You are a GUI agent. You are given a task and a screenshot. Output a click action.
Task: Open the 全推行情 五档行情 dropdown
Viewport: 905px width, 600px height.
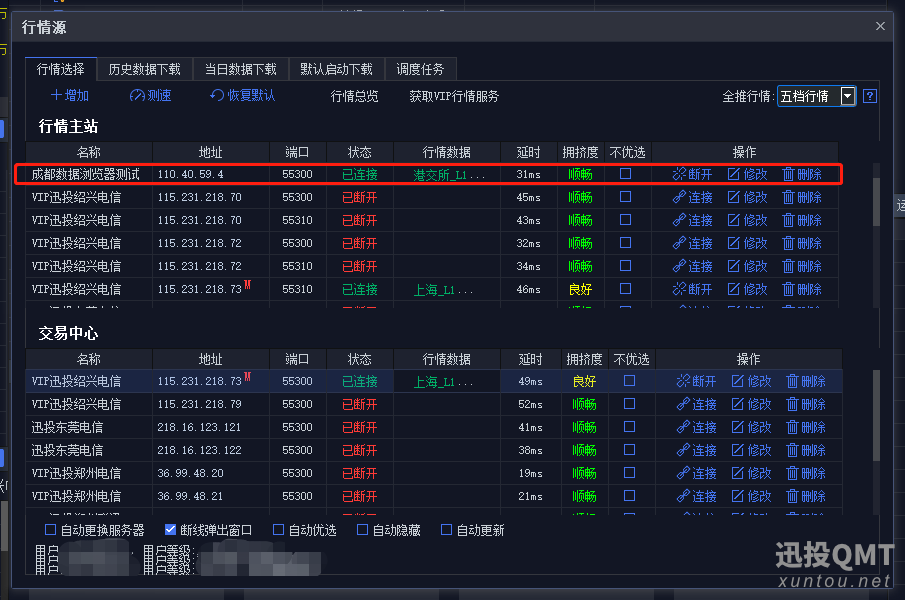(x=816, y=96)
